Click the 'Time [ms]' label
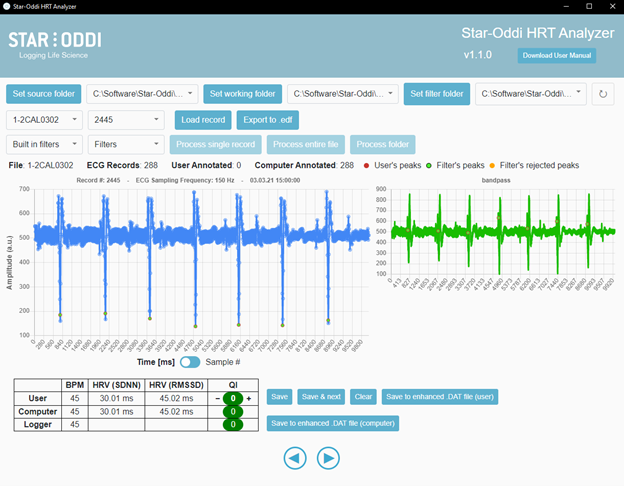 pos(156,362)
